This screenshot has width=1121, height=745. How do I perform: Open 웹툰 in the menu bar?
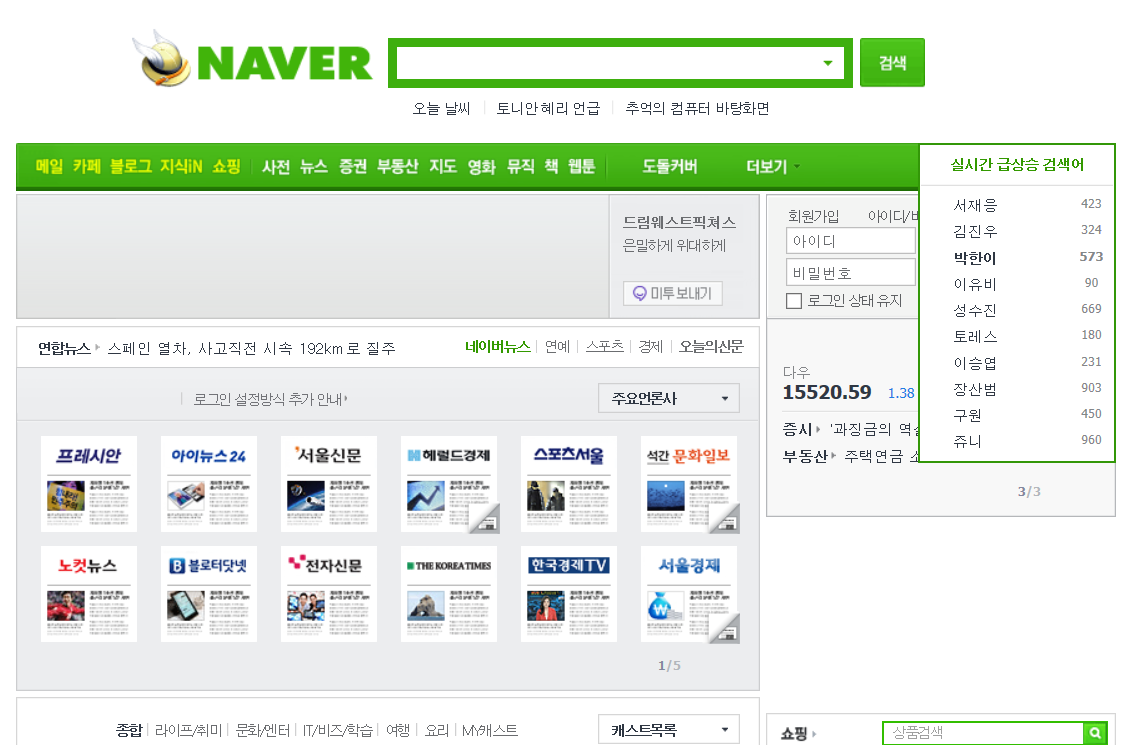[581, 167]
